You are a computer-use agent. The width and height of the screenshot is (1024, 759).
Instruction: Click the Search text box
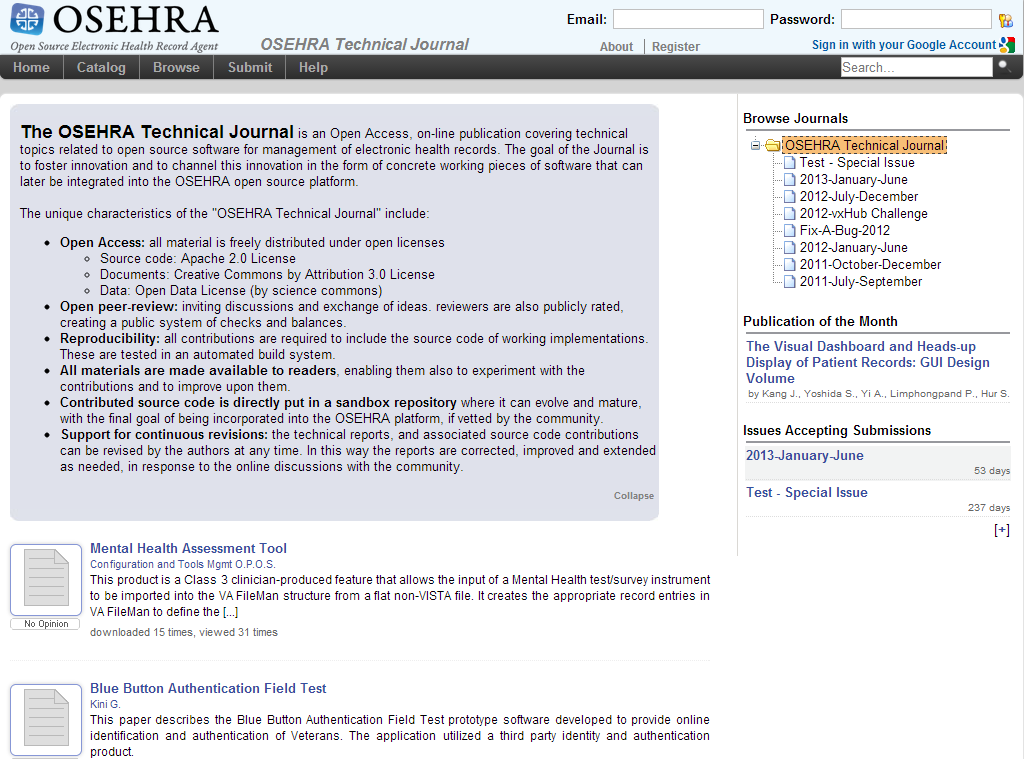tap(916, 67)
